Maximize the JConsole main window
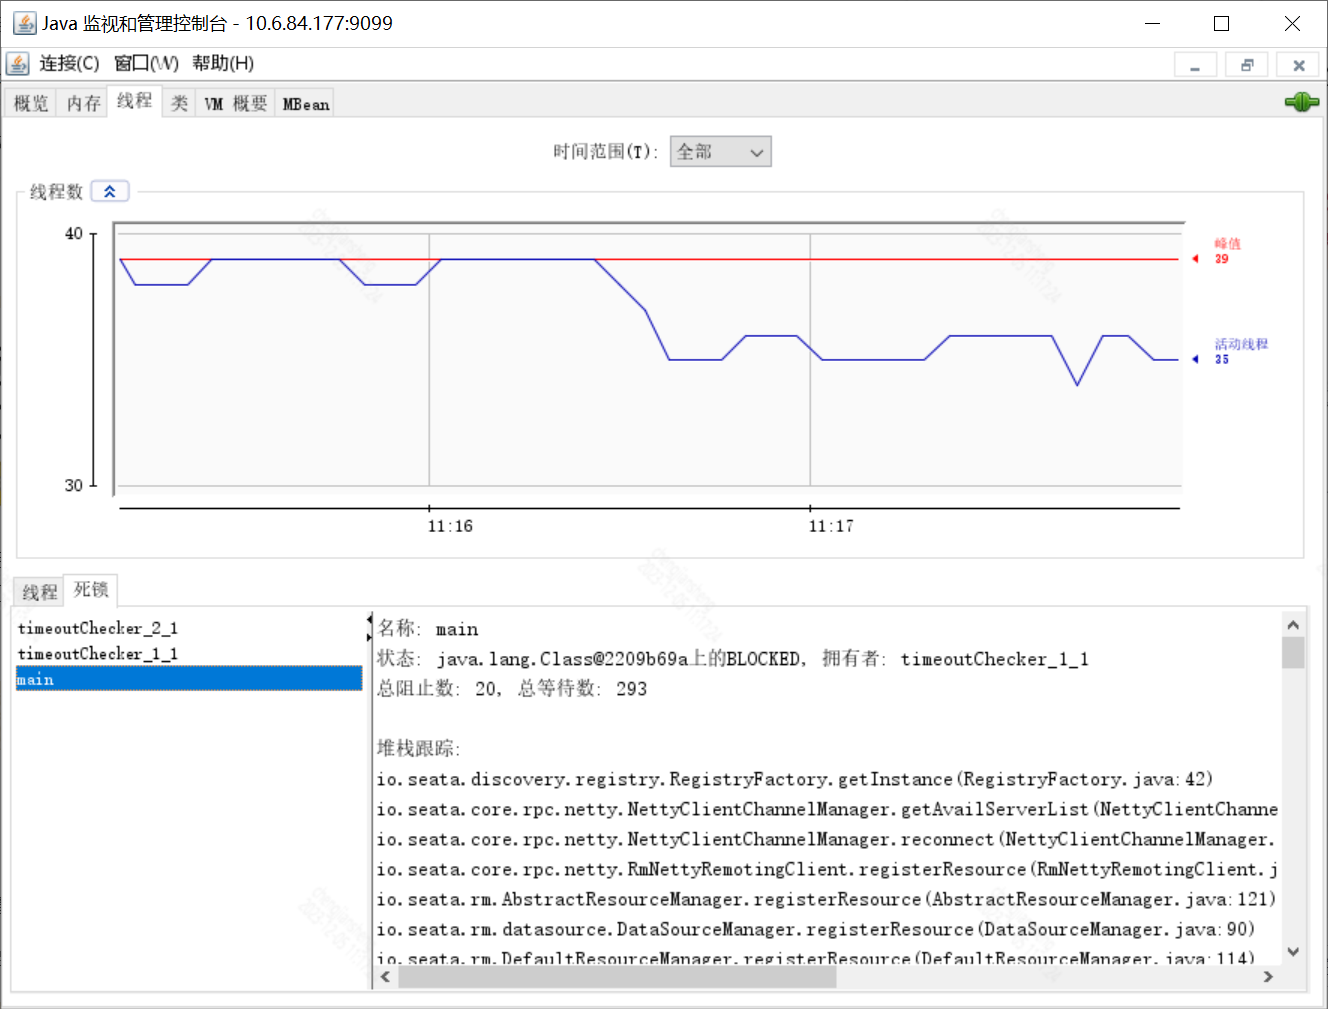 tap(1221, 23)
